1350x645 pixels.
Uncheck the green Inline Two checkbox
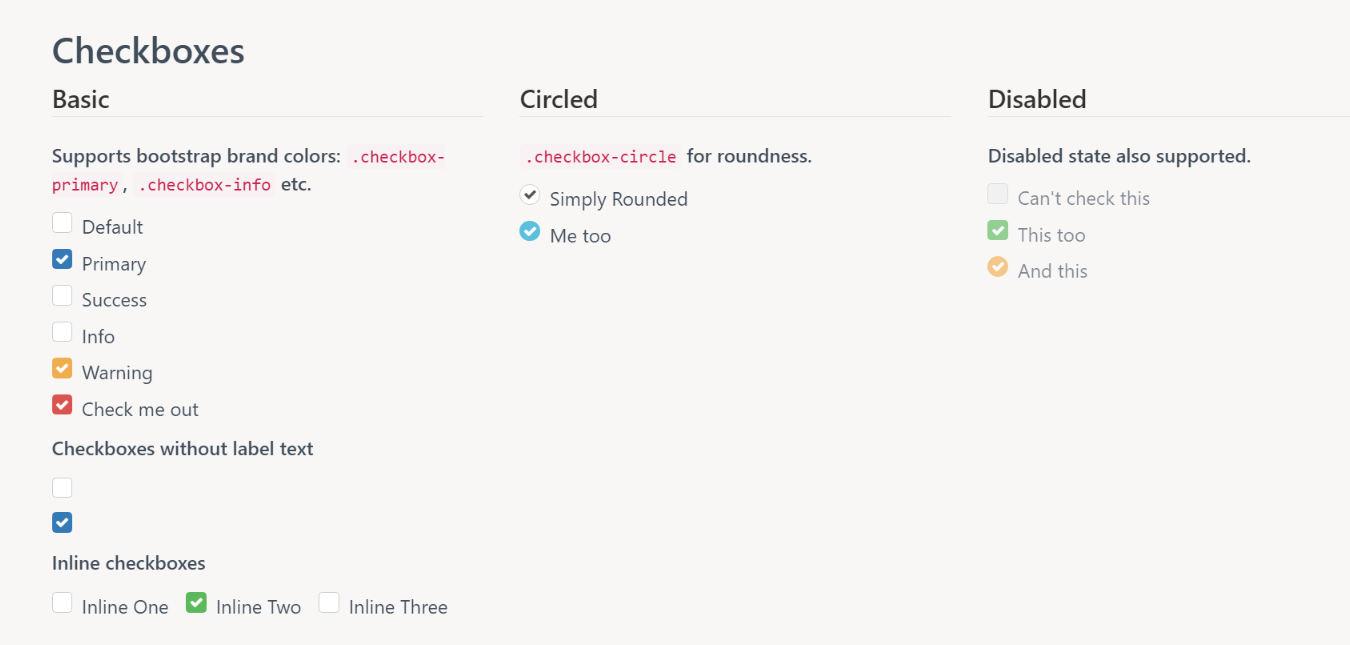196,603
